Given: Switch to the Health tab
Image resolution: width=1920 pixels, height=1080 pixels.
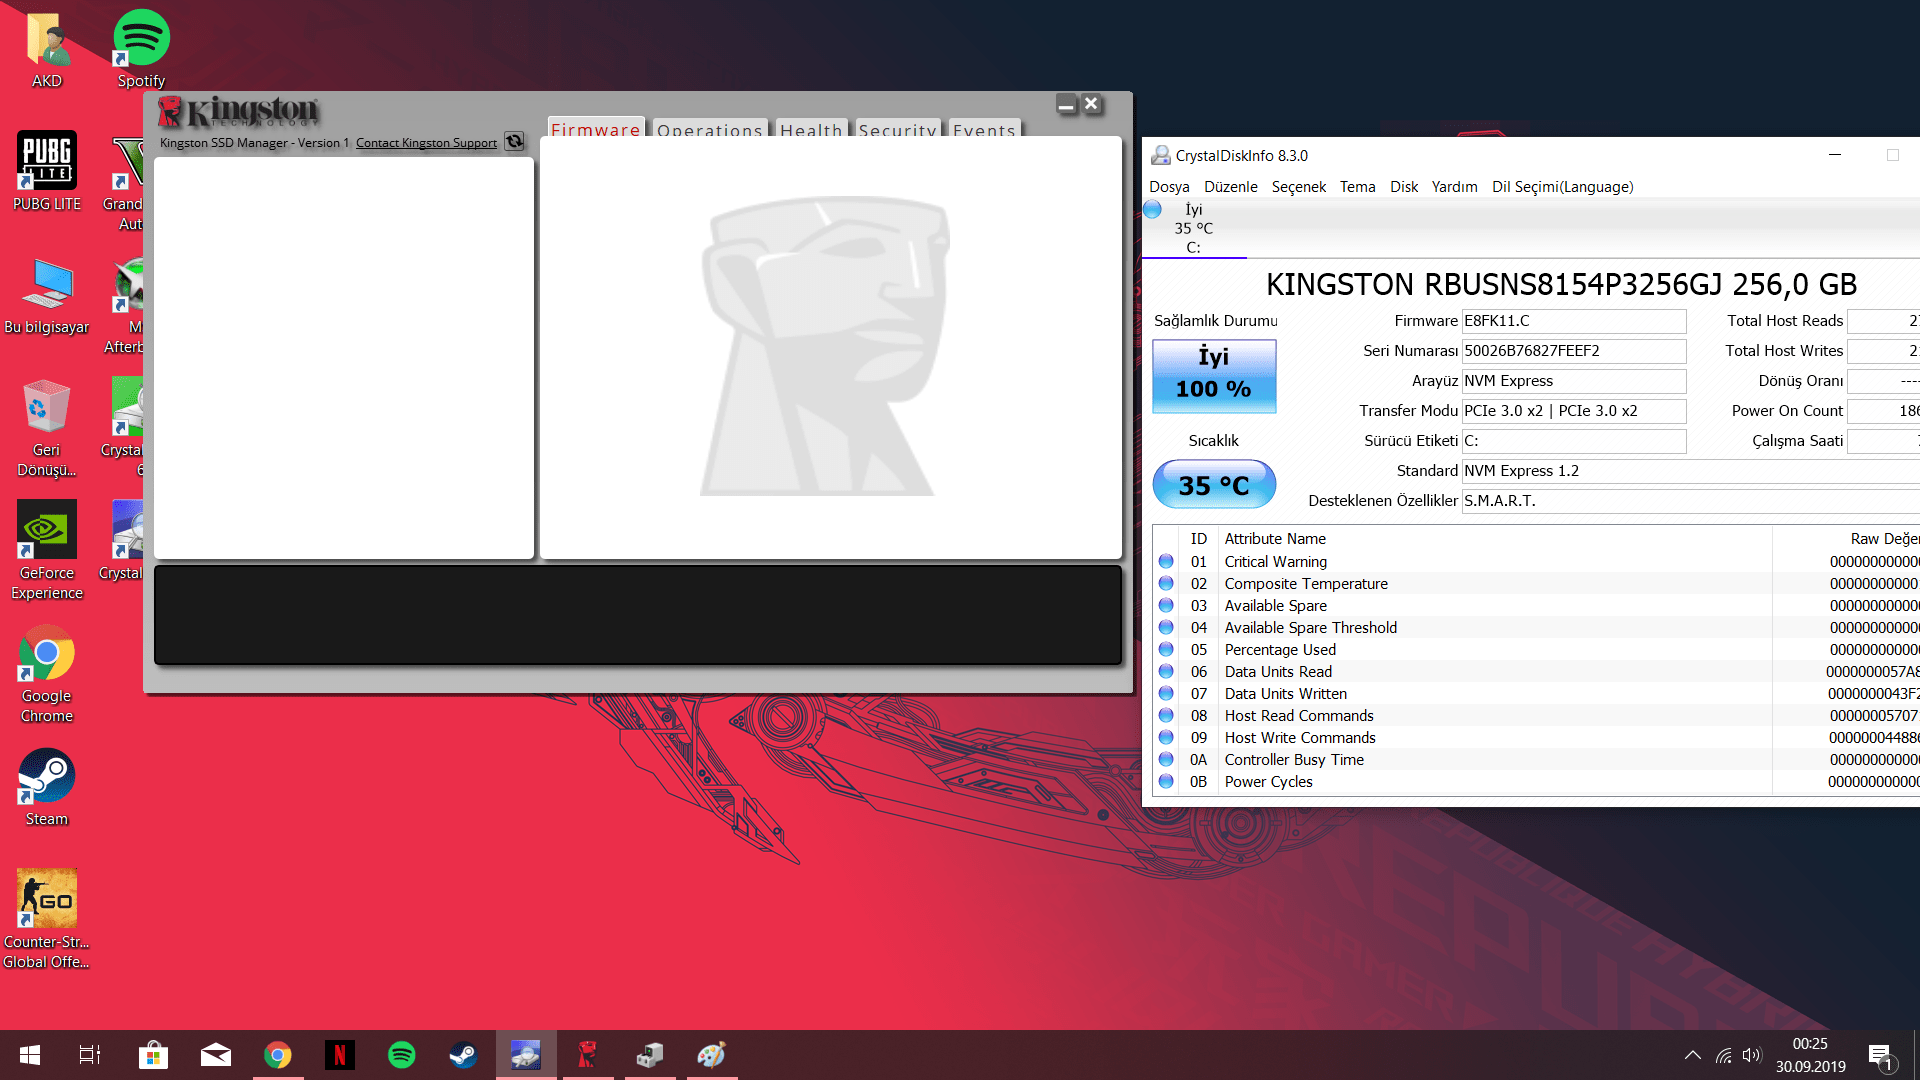Looking at the screenshot, I should pyautogui.click(x=811, y=129).
